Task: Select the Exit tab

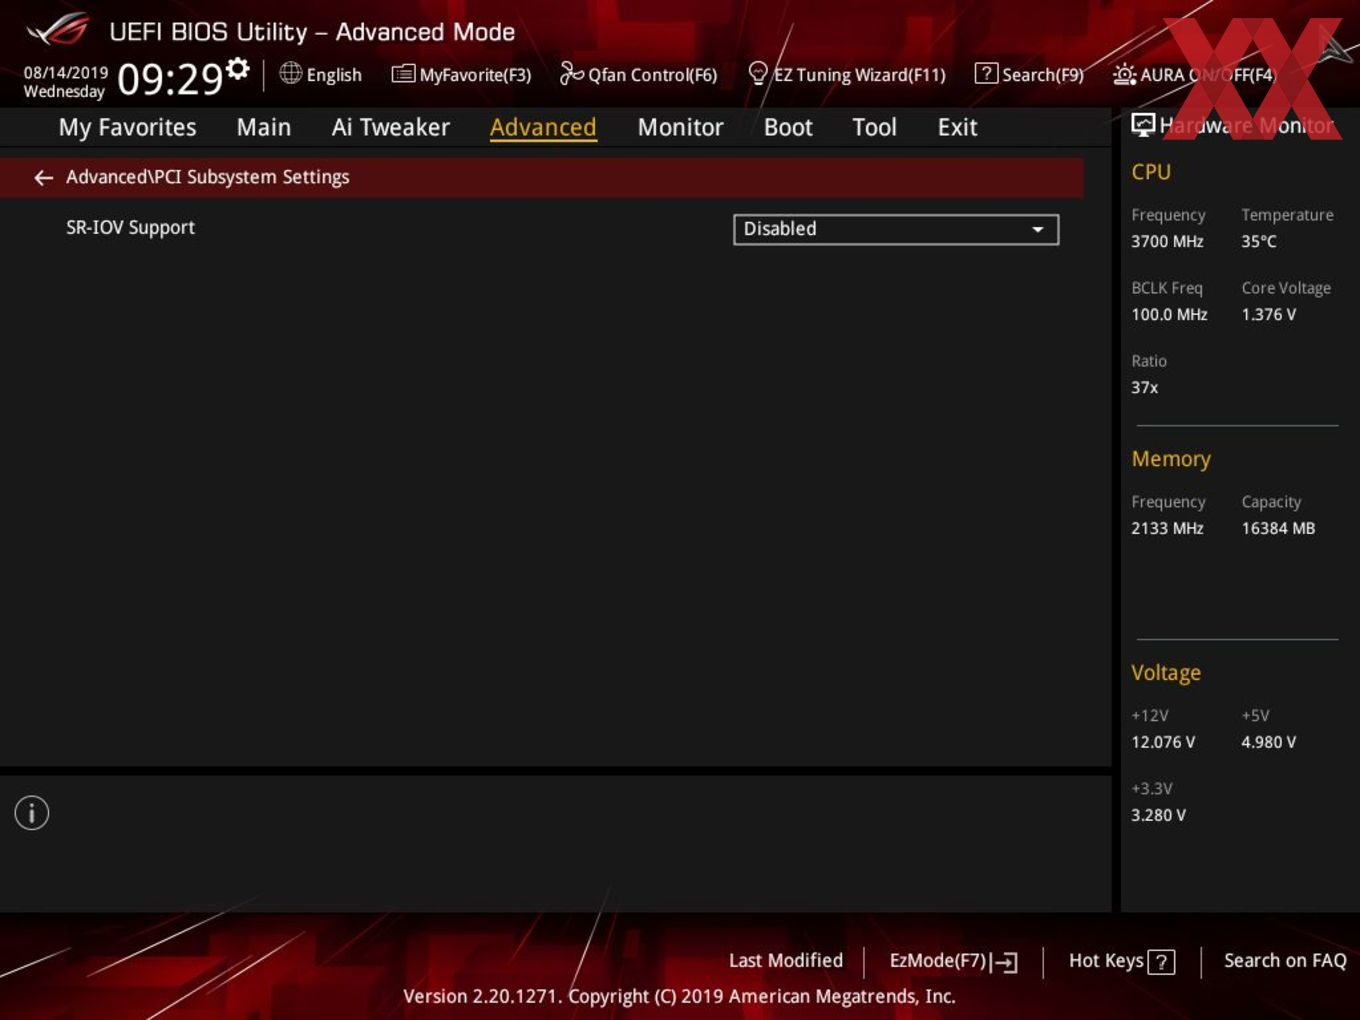Action: coord(957,127)
